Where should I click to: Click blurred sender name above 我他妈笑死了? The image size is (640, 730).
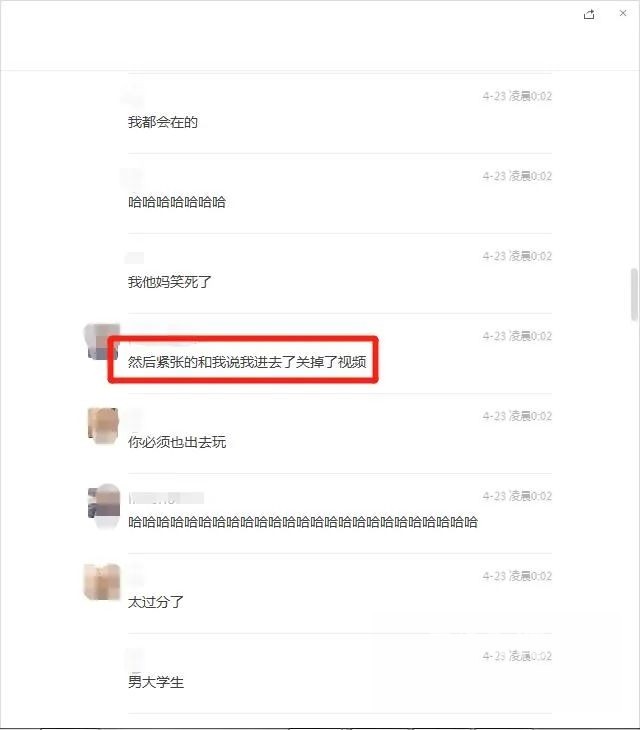click(x=135, y=257)
